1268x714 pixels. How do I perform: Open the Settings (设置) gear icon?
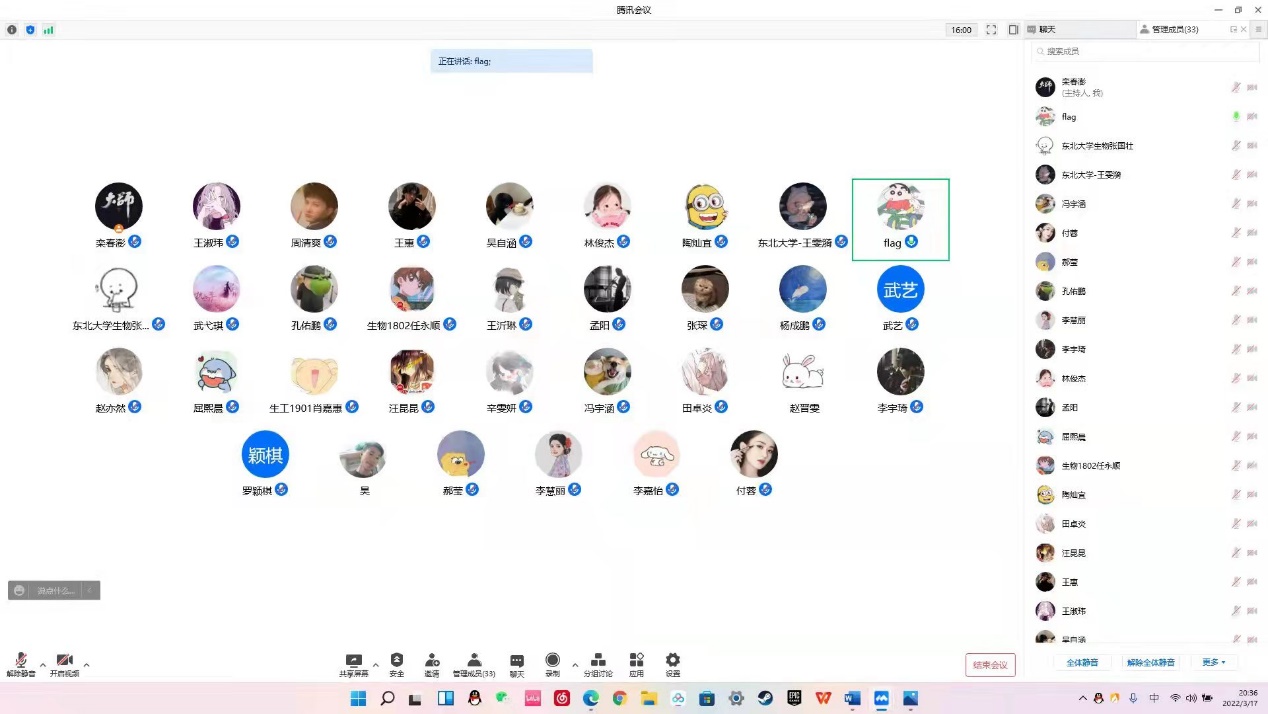pyautogui.click(x=673, y=662)
